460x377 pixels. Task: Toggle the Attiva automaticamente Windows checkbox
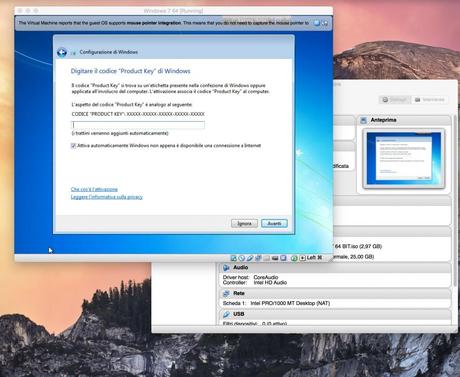point(73,146)
